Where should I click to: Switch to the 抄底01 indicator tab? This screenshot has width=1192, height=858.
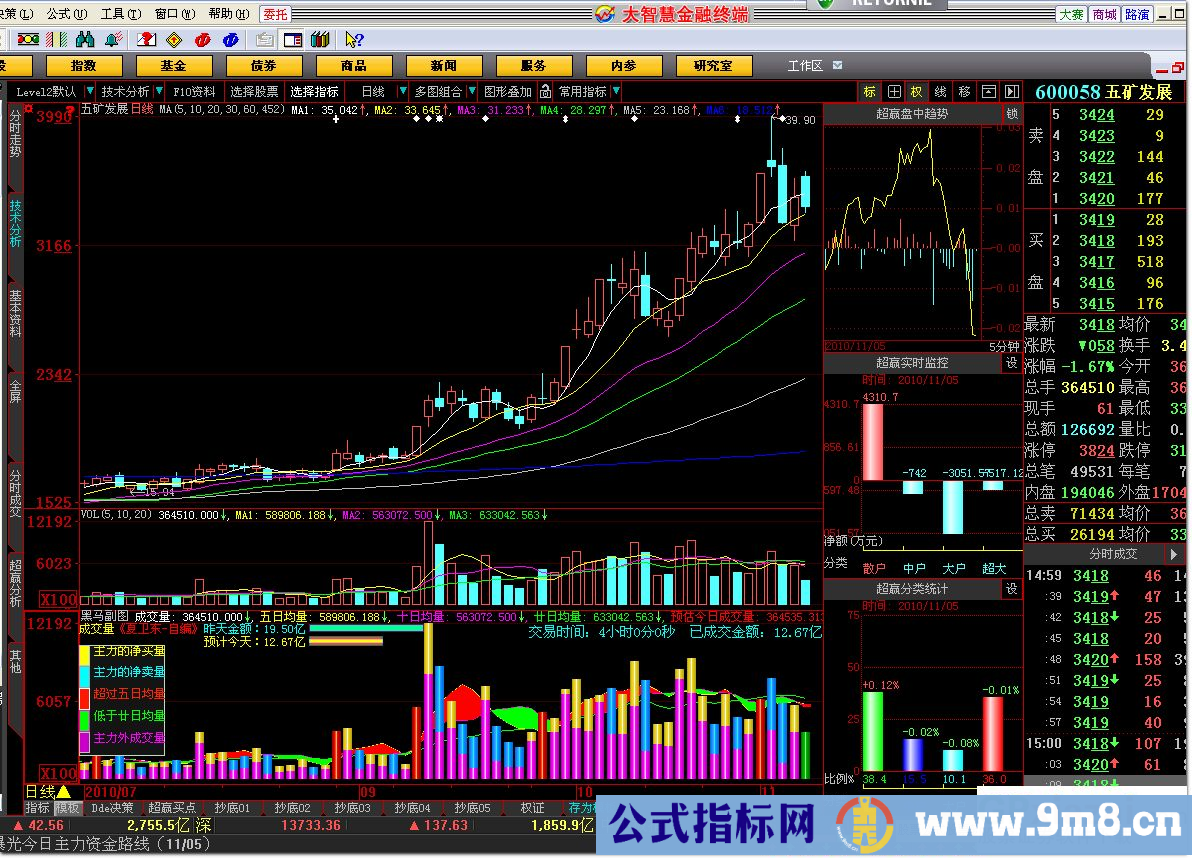point(232,808)
